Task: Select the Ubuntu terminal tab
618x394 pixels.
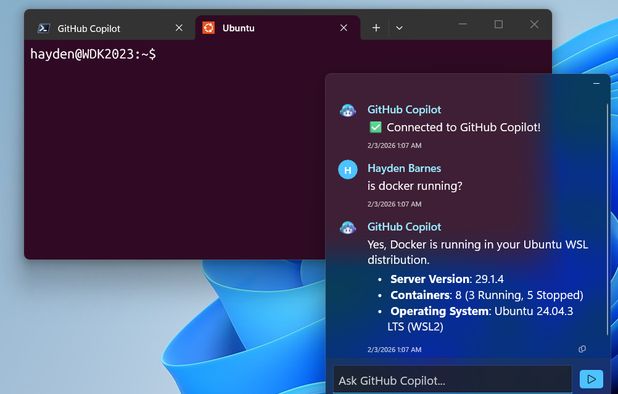Action: pos(277,28)
